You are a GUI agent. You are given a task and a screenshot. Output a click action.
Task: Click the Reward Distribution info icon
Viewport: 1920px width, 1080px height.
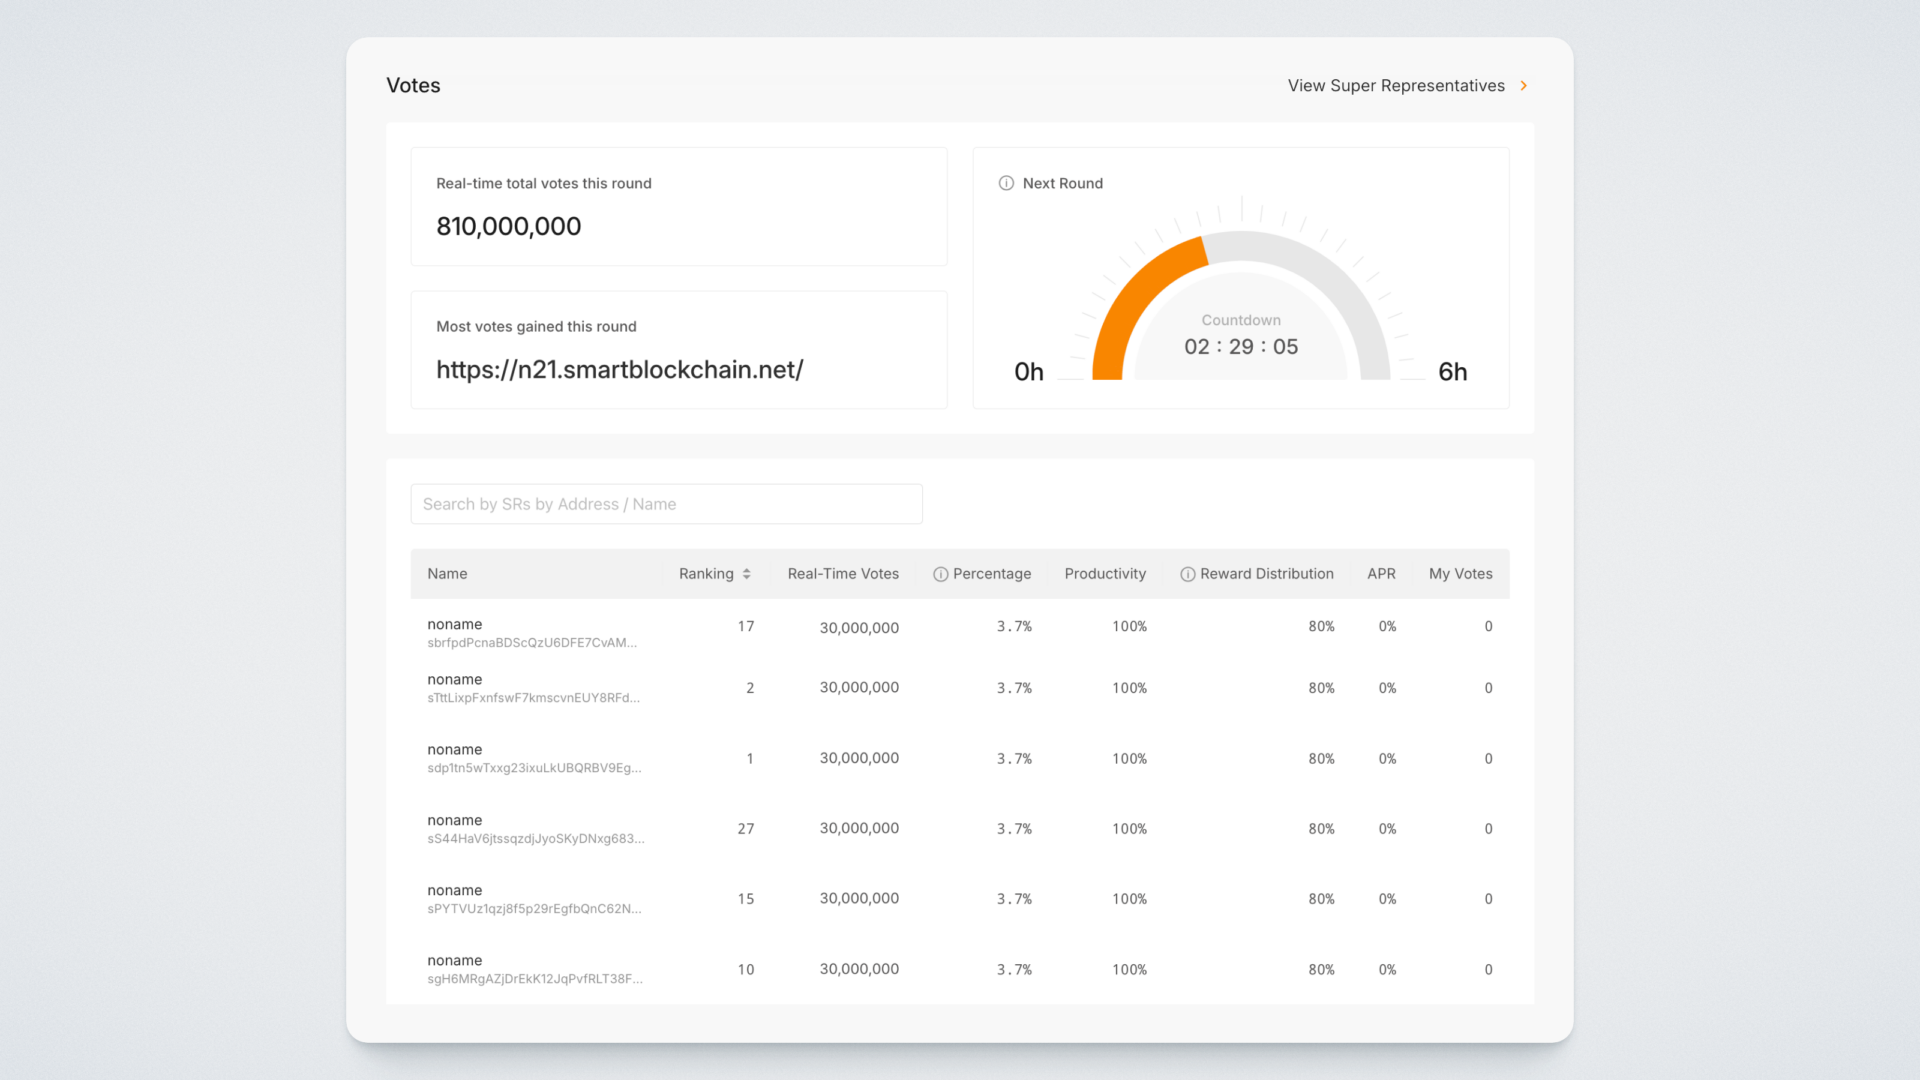1187,574
